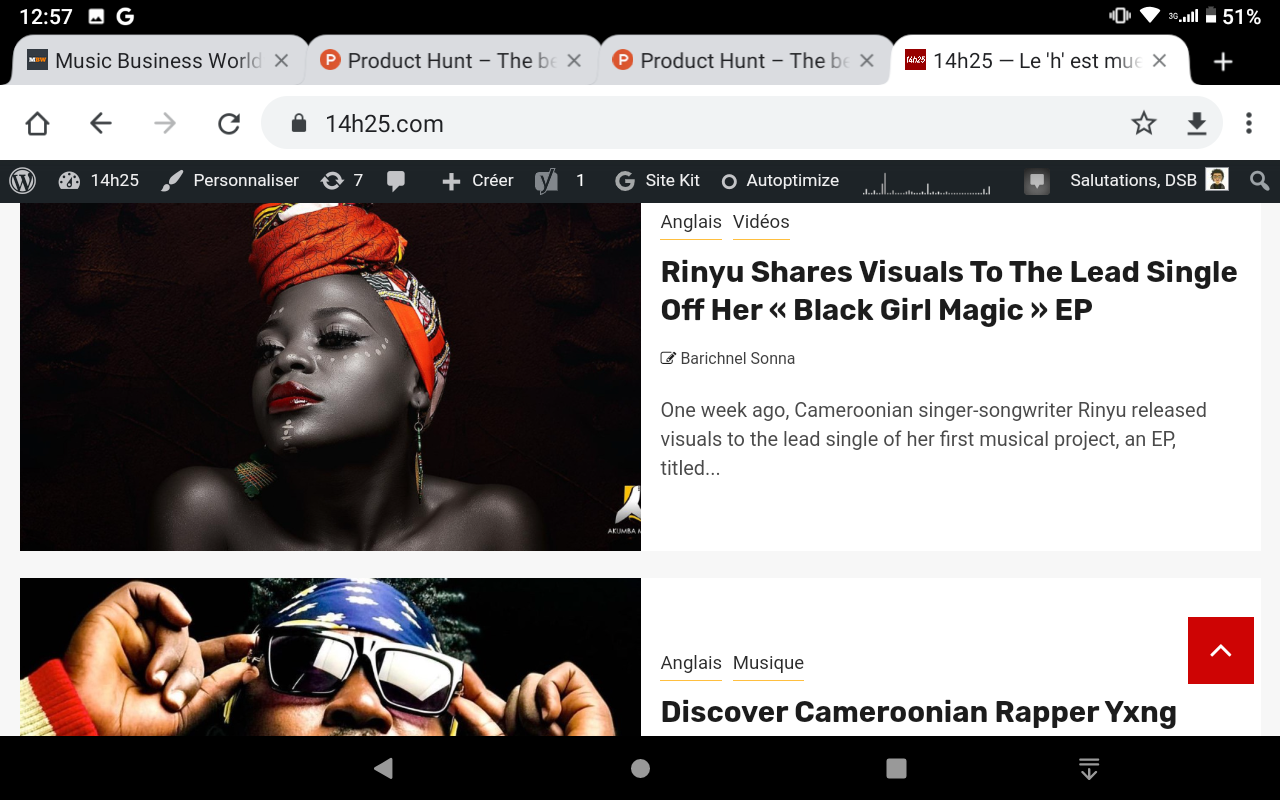Screen dimensions: 1280x800
Task: Select the 14h25 — Le 'h' est muet tab
Action: [1038, 61]
